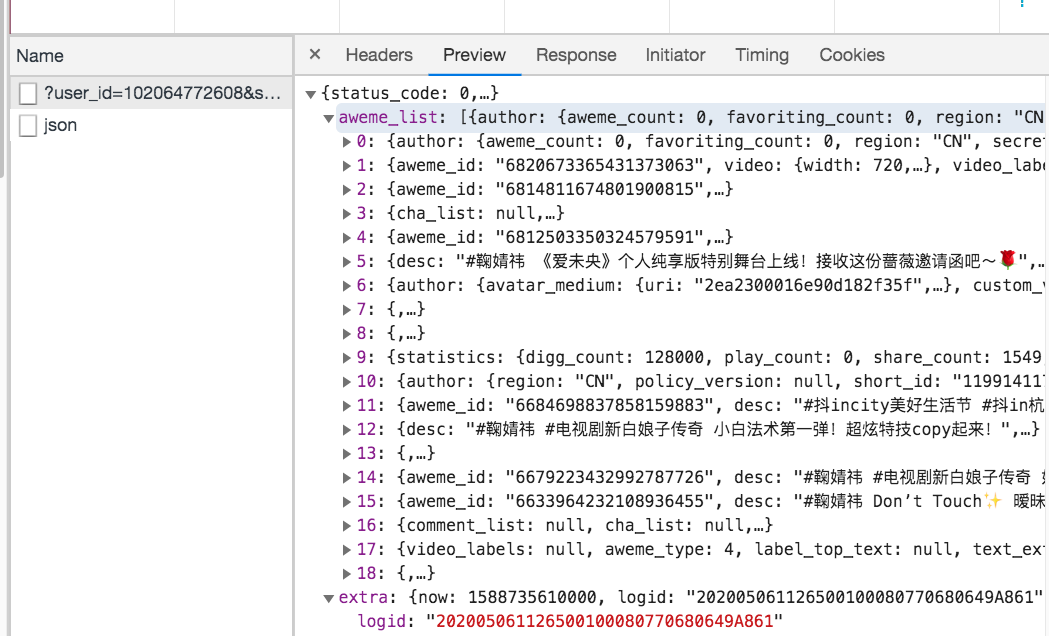The image size is (1049, 636).
Task: Open the Headers tab
Action: (379, 55)
